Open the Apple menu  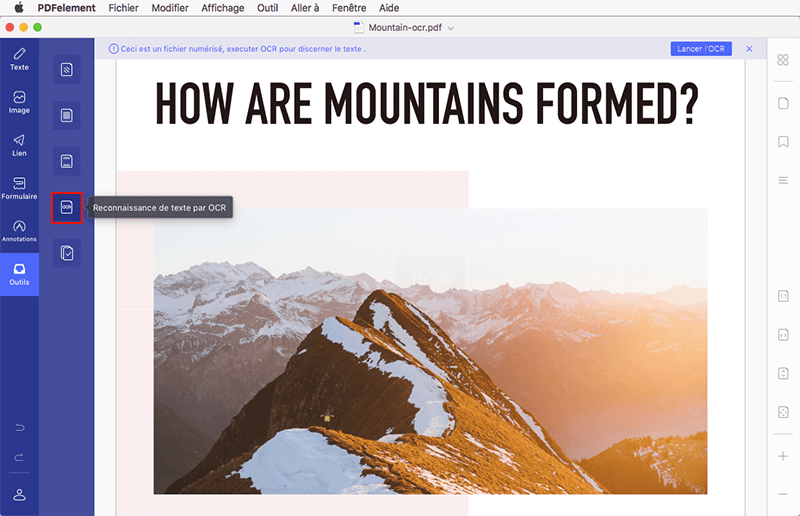click(19, 8)
